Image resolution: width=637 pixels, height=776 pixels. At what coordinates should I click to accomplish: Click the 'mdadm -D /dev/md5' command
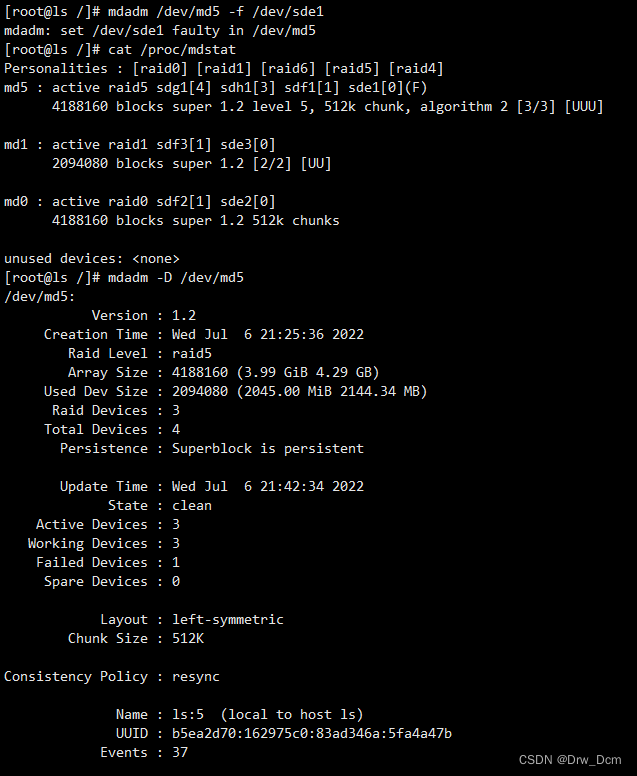tap(176, 277)
